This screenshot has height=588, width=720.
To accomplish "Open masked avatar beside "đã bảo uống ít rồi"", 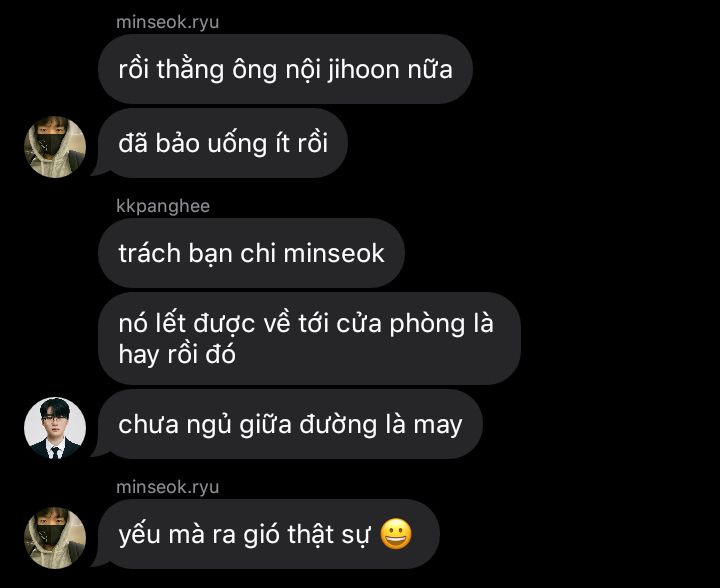I will pos(55,147).
